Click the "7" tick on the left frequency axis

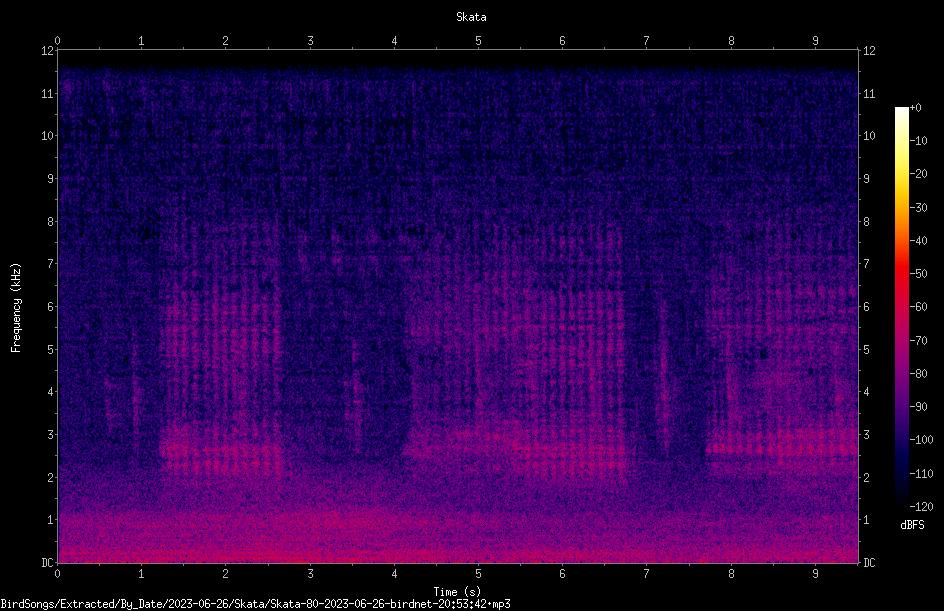pyautogui.click(x=50, y=264)
